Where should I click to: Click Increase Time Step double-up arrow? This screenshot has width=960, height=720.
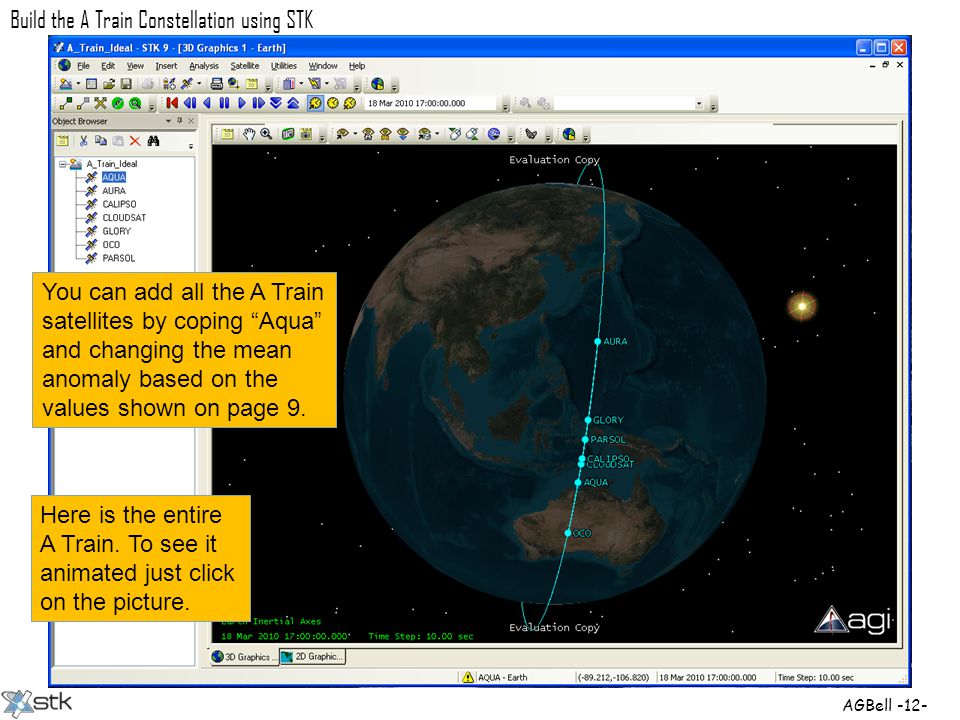click(x=293, y=103)
